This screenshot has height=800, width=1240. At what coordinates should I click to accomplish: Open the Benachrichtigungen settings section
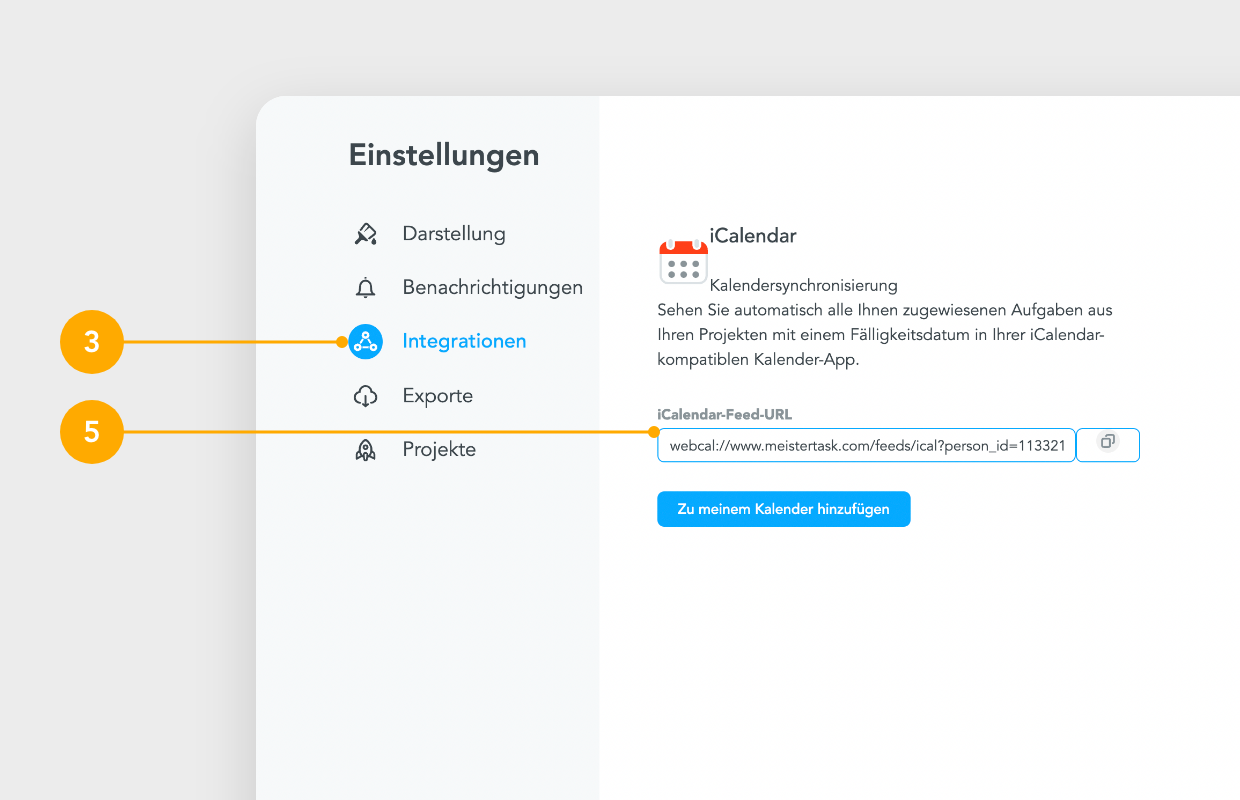[x=492, y=288]
